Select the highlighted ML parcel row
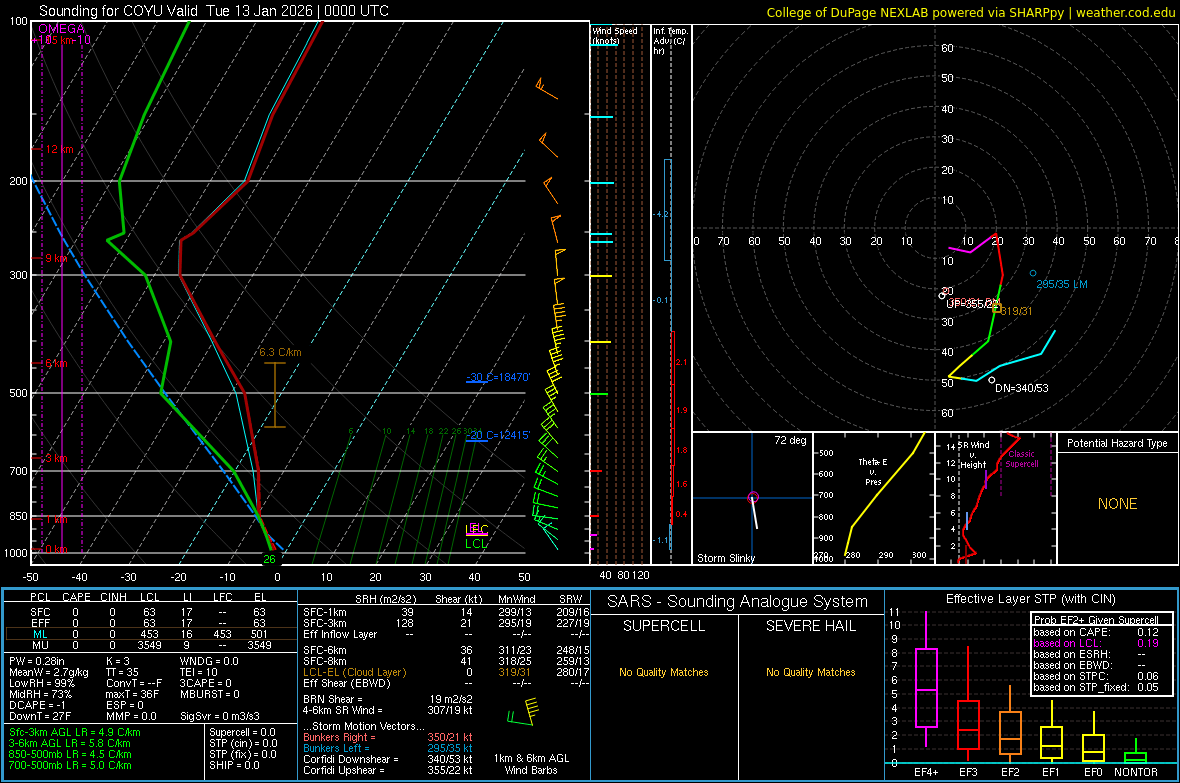The image size is (1180, 783). tap(150, 634)
